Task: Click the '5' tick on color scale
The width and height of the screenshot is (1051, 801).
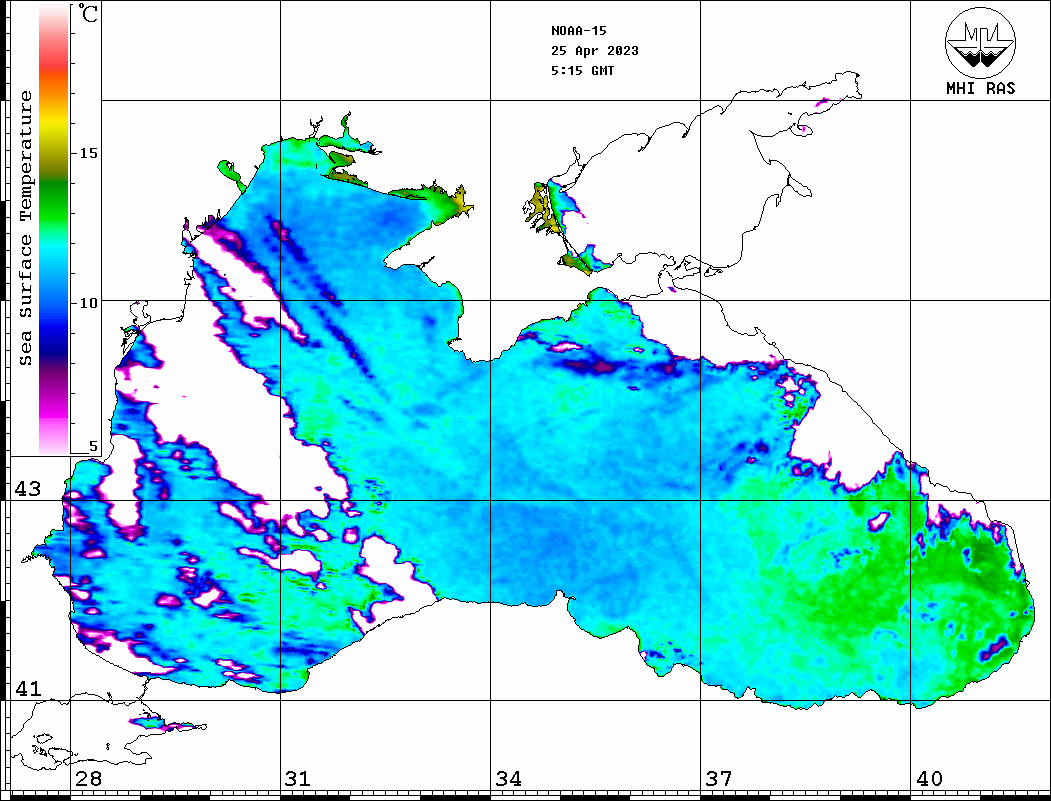Action: tap(93, 446)
